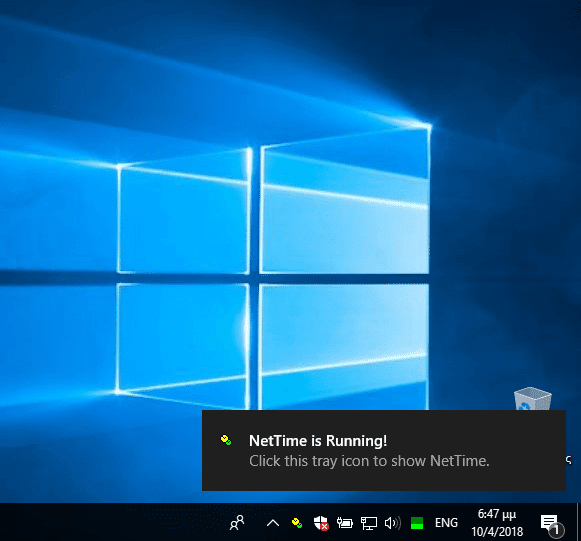
Task: Open the 6:47 clock calendar flyout
Action: click(x=497, y=514)
